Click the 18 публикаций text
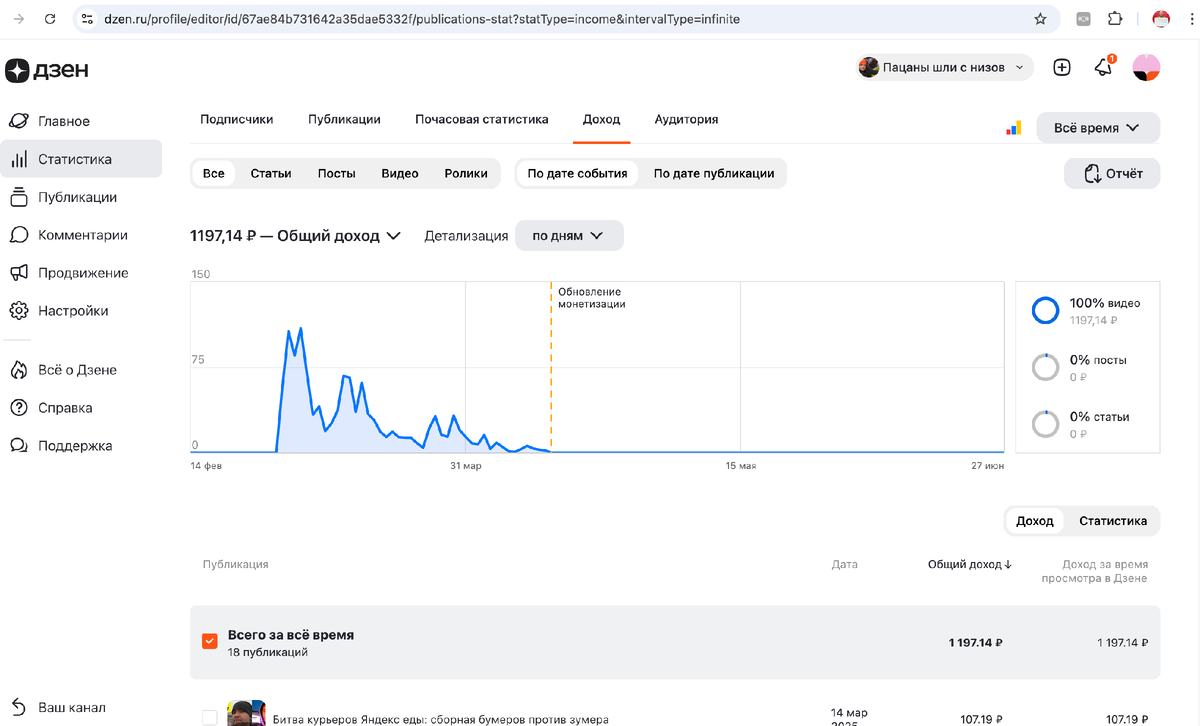Image resolution: width=1200 pixels, height=726 pixels. 267,652
